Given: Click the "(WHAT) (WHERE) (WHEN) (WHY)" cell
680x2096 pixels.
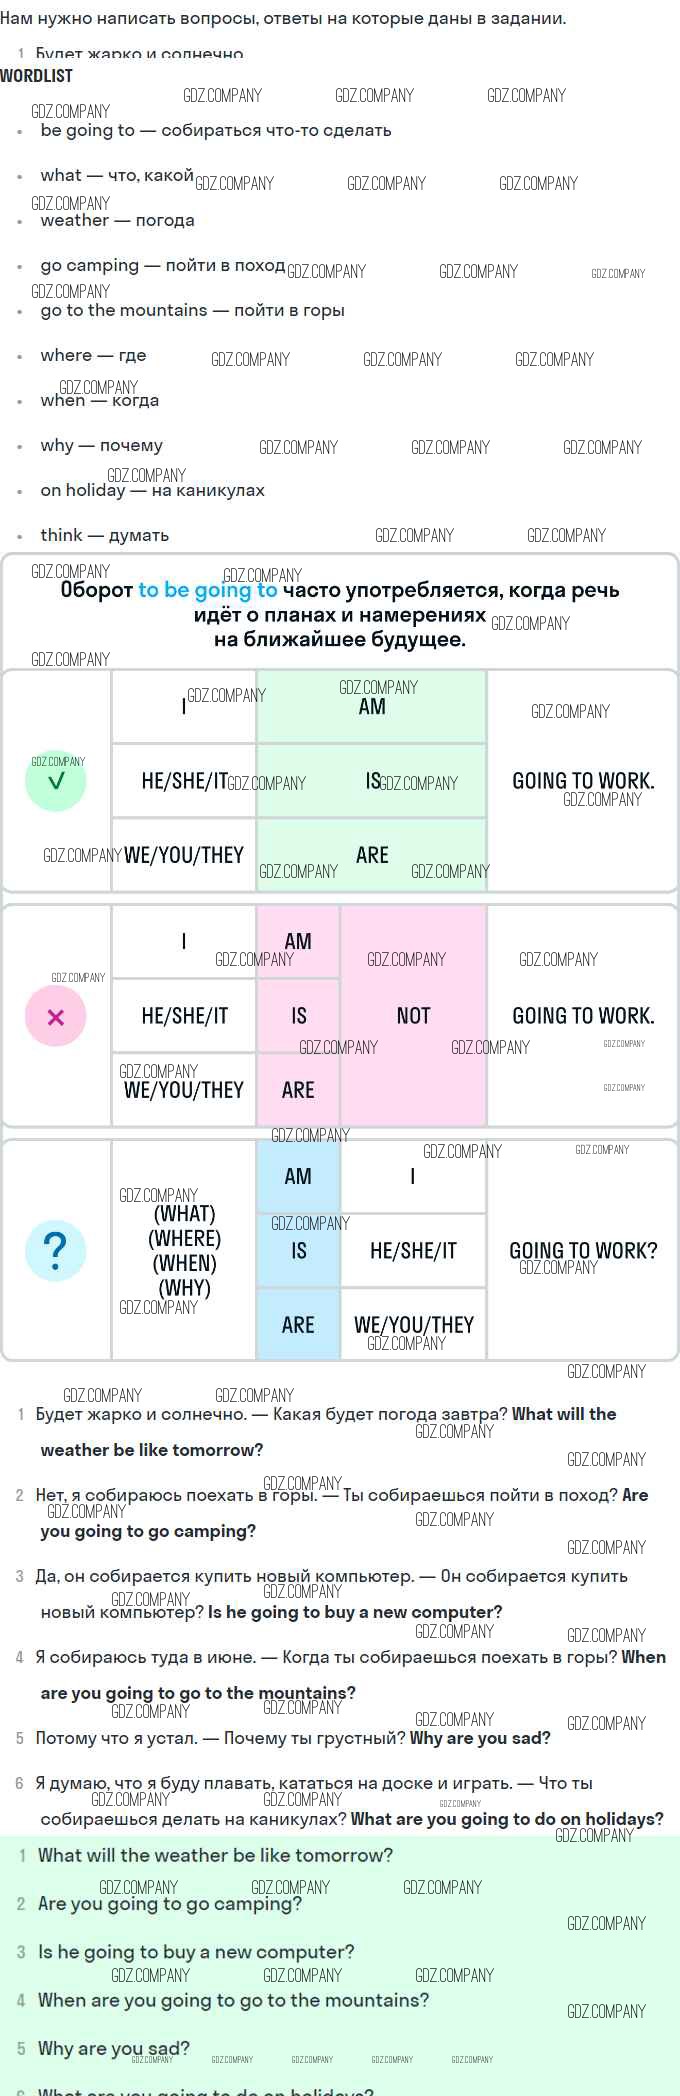Looking at the screenshot, I should (184, 1250).
